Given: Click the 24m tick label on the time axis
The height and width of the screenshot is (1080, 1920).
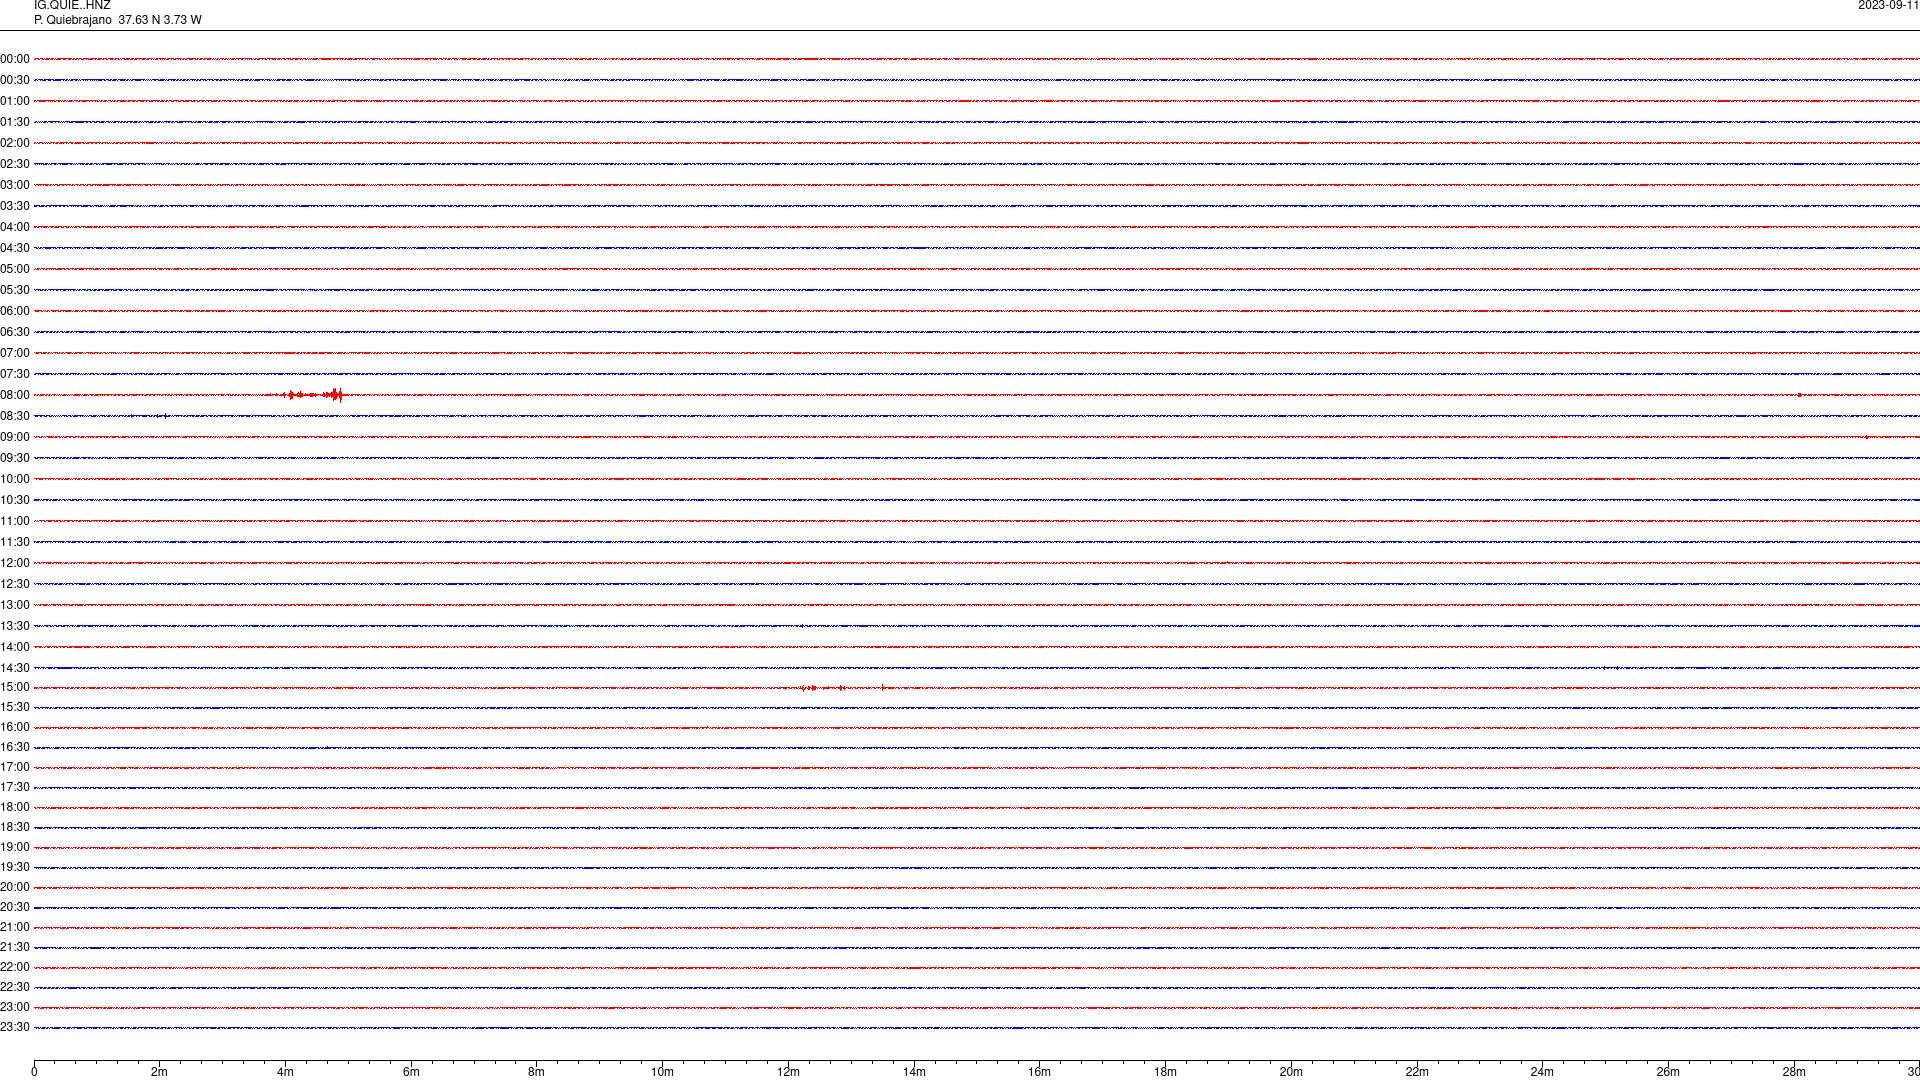Looking at the screenshot, I should pyautogui.click(x=1542, y=1072).
